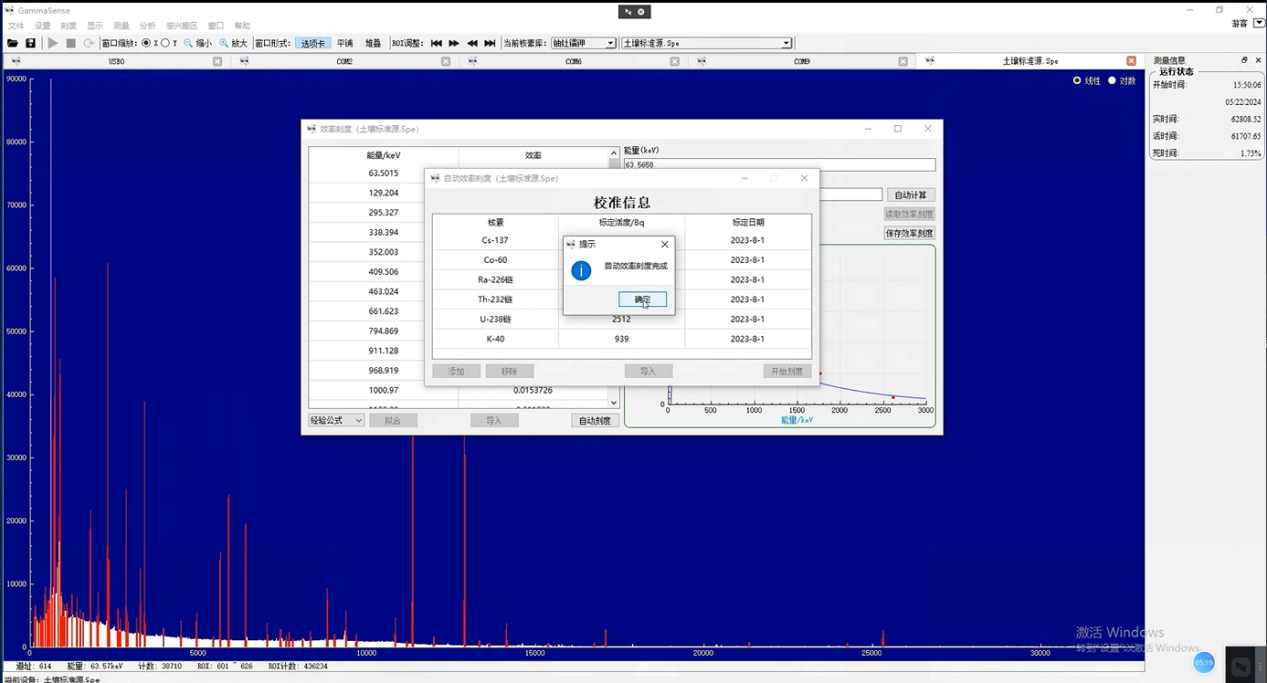Switch to the COM2 tab
The width and height of the screenshot is (1267, 683).
point(344,61)
